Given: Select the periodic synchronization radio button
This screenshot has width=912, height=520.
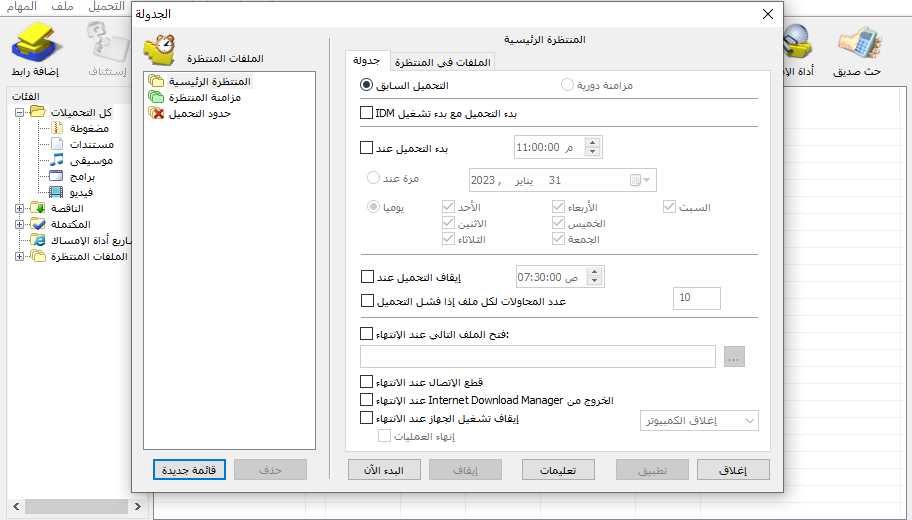Looking at the screenshot, I should (567, 85).
